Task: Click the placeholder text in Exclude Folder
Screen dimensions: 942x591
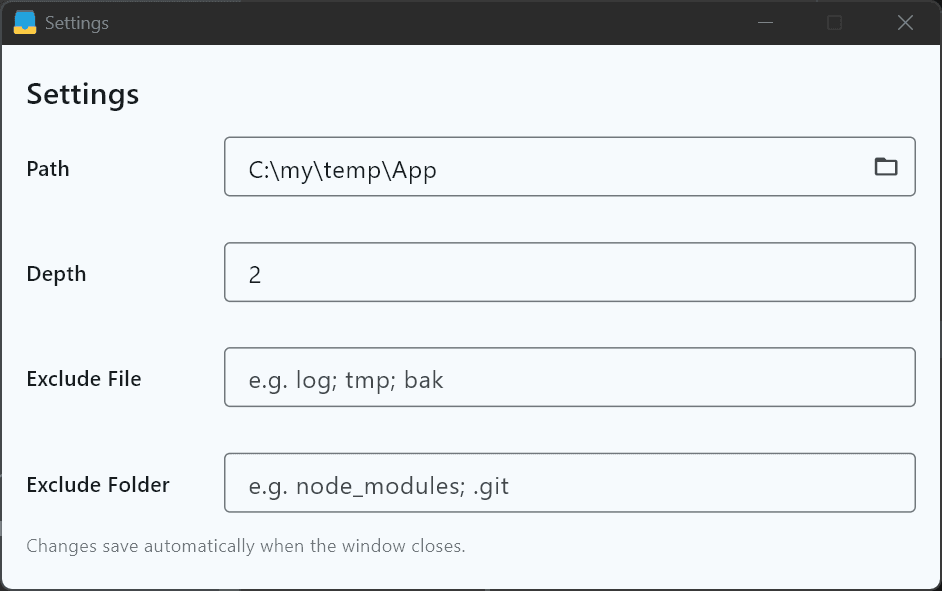Action: click(380, 484)
